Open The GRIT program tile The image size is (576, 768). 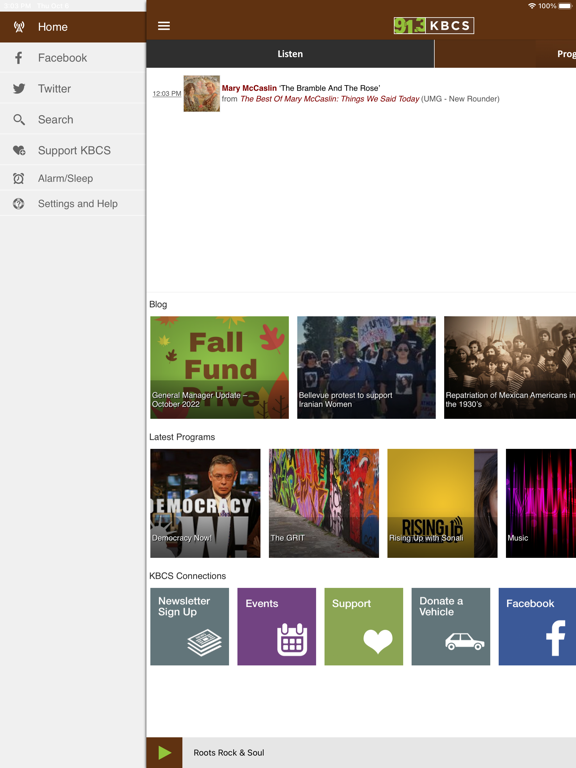[324, 503]
